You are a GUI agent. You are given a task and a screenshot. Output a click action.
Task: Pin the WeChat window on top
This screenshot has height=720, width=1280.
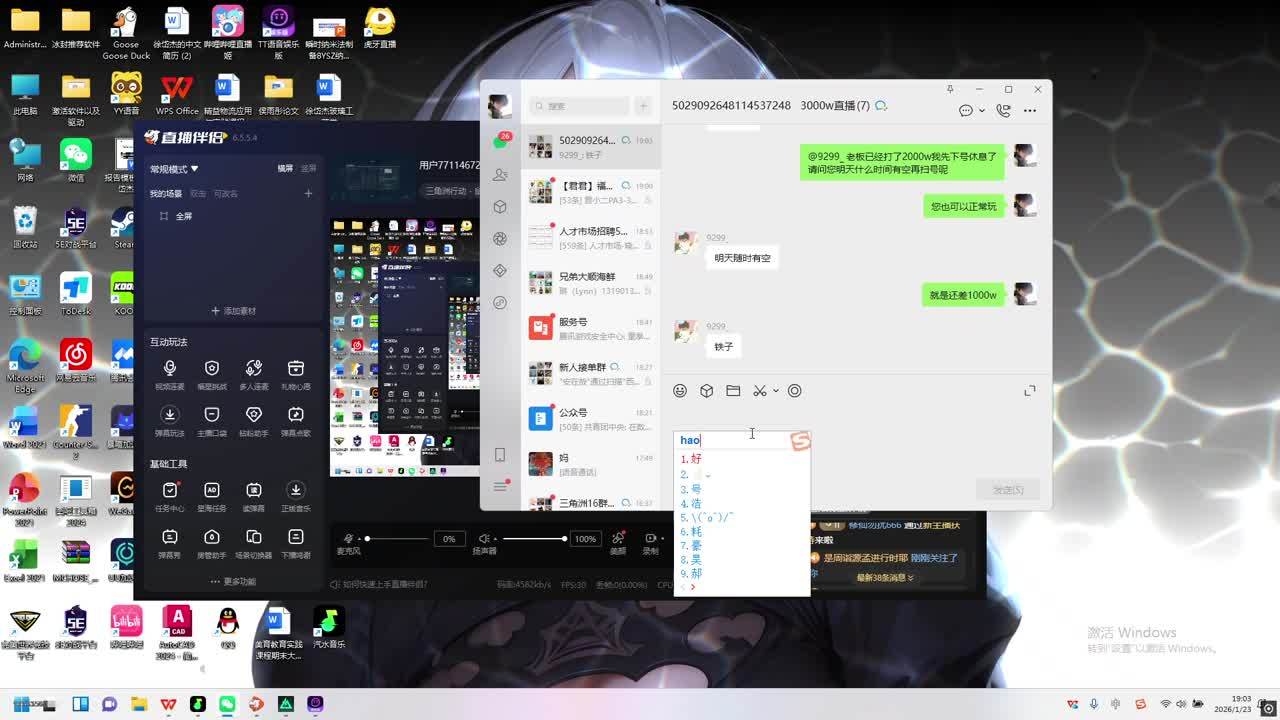pos(950,89)
